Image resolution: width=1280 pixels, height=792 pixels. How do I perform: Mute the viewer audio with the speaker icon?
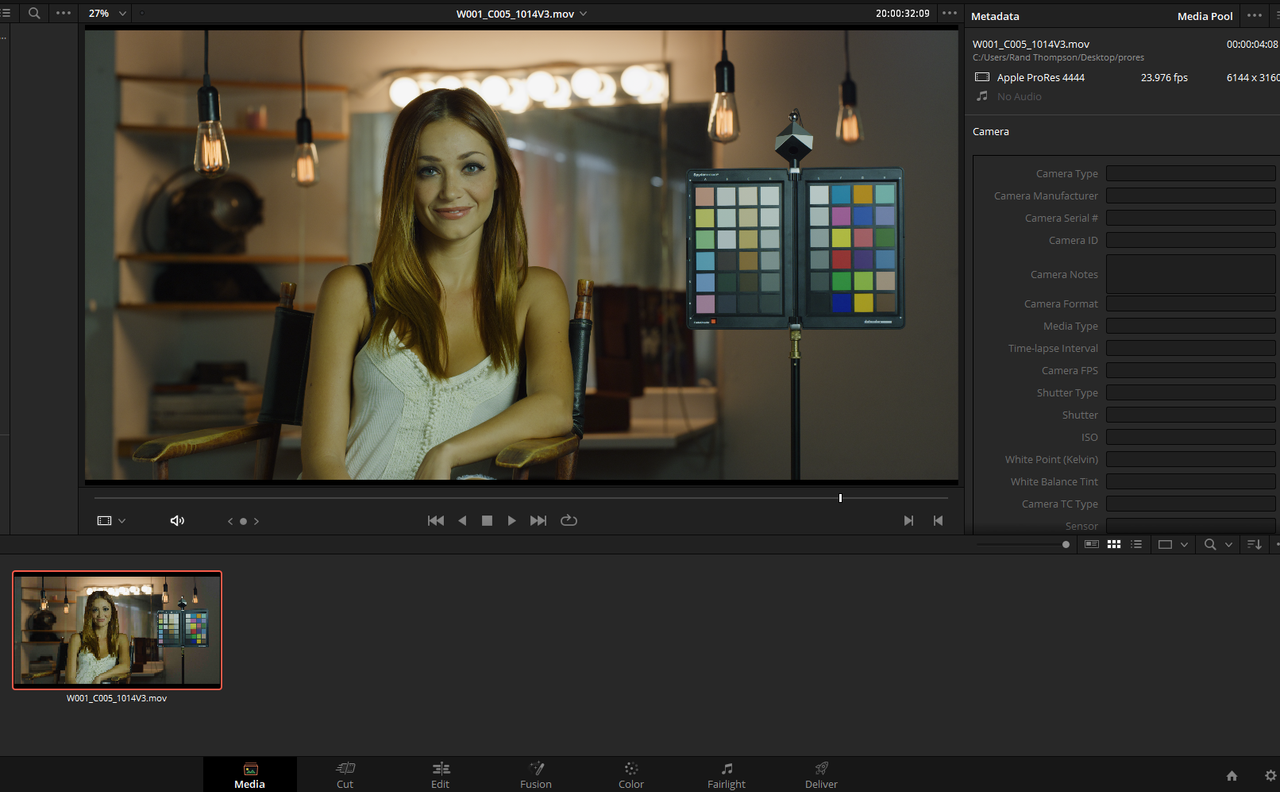coord(177,521)
